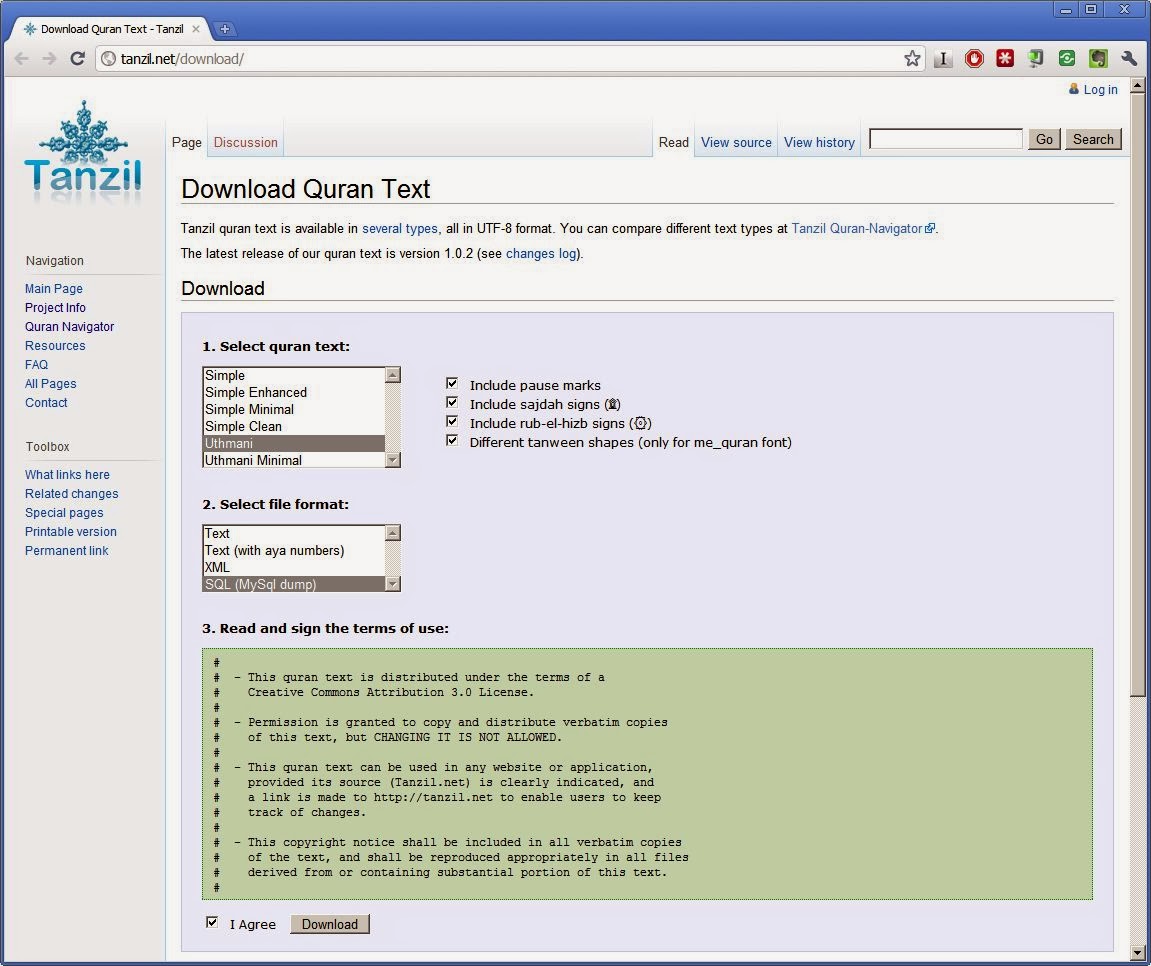Choose Text (with aya numbers) format
The image size is (1151, 966).
[x=294, y=550]
